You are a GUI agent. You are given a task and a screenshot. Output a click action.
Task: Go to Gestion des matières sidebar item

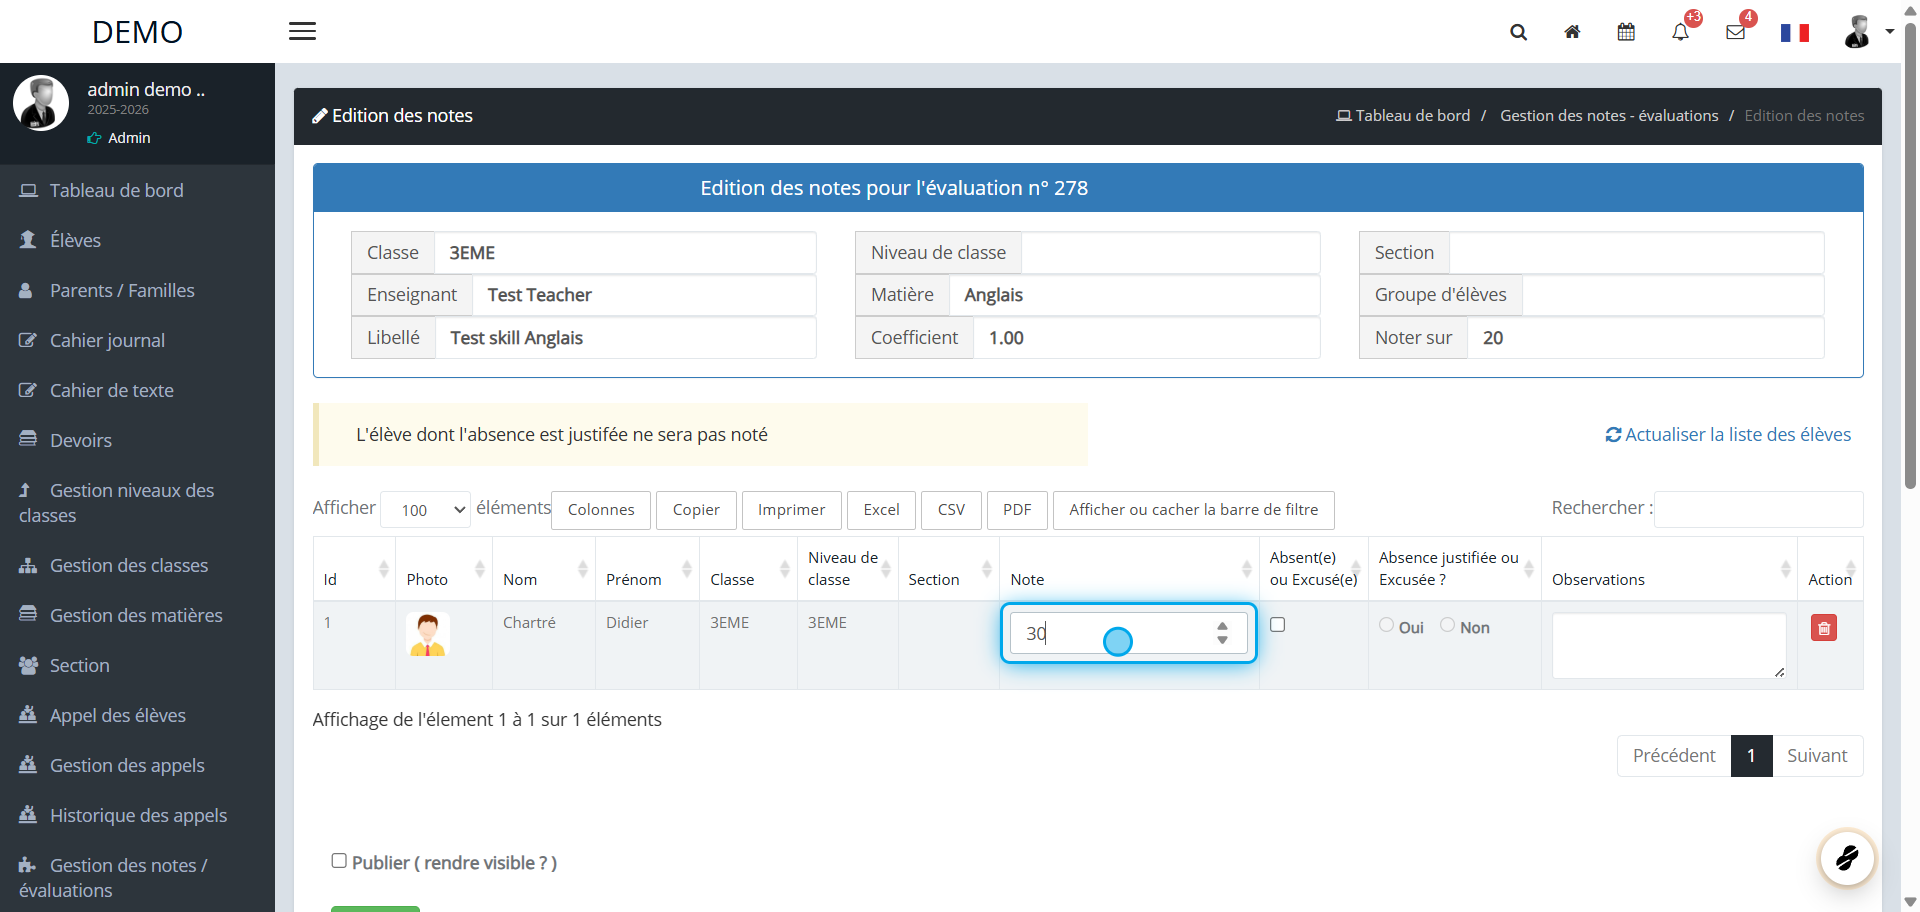click(x=136, y=616)
